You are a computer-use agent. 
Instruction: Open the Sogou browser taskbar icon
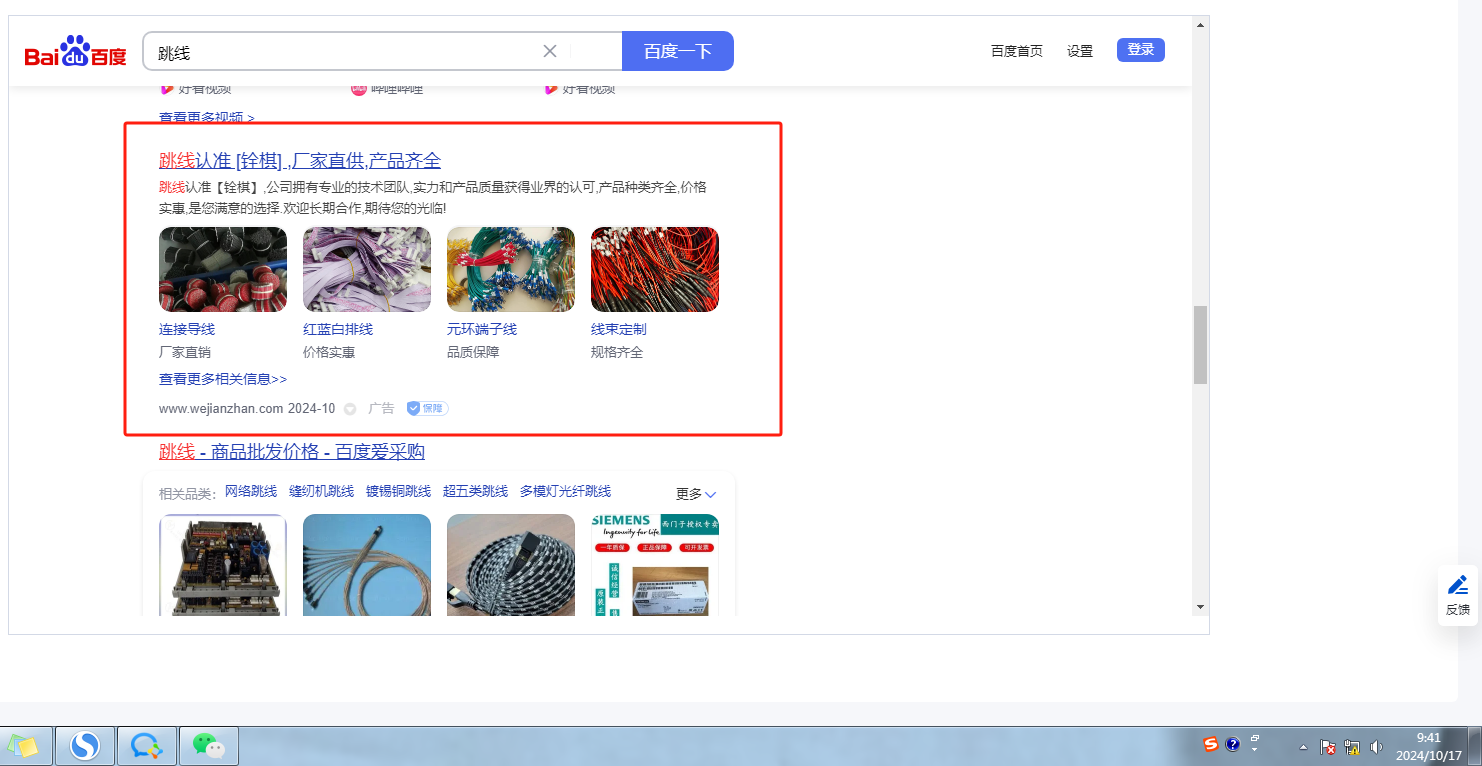(x=86, y=746)
